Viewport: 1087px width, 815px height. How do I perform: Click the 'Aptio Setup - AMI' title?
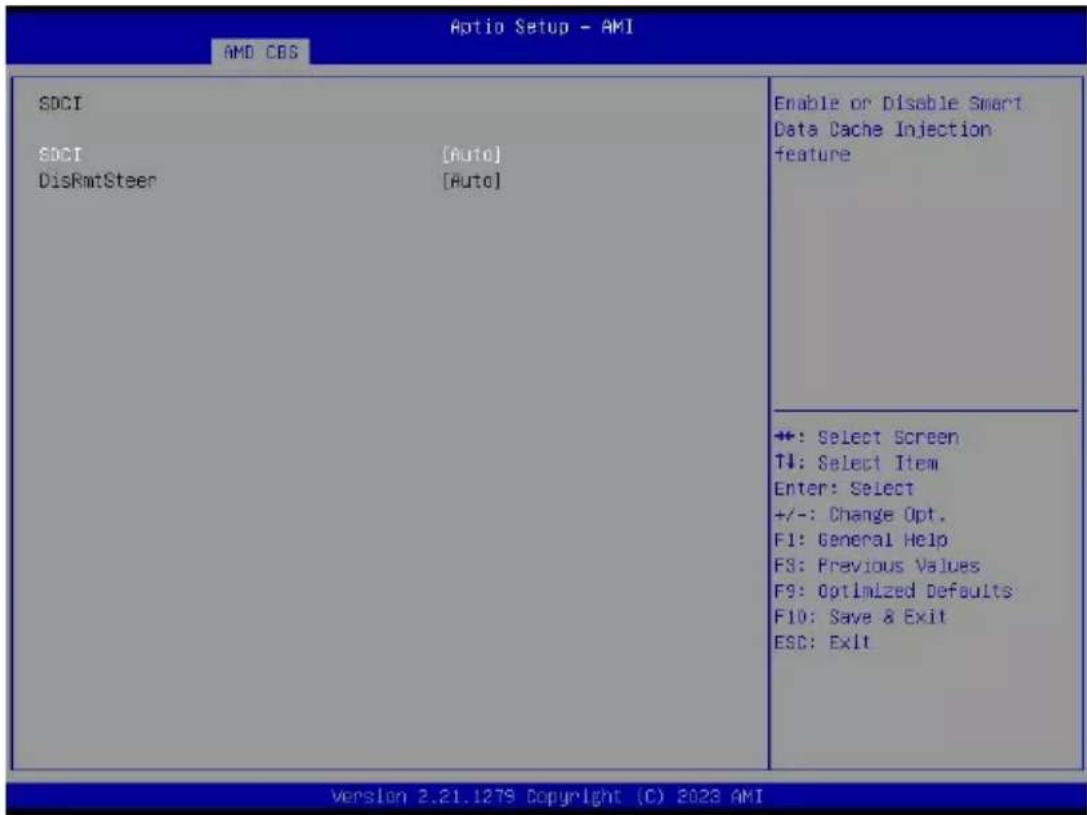[541, 27]
